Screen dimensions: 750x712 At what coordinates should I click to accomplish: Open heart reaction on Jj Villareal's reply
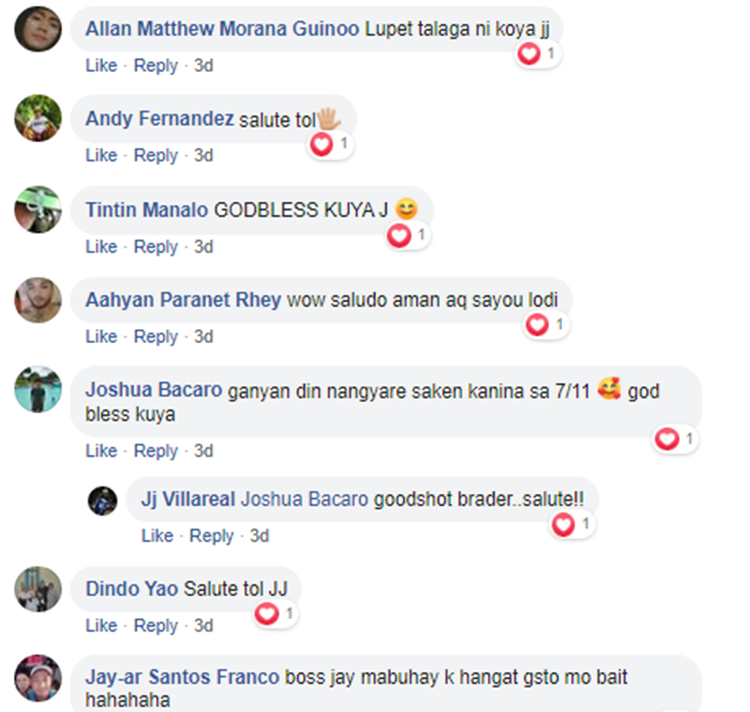572,524
